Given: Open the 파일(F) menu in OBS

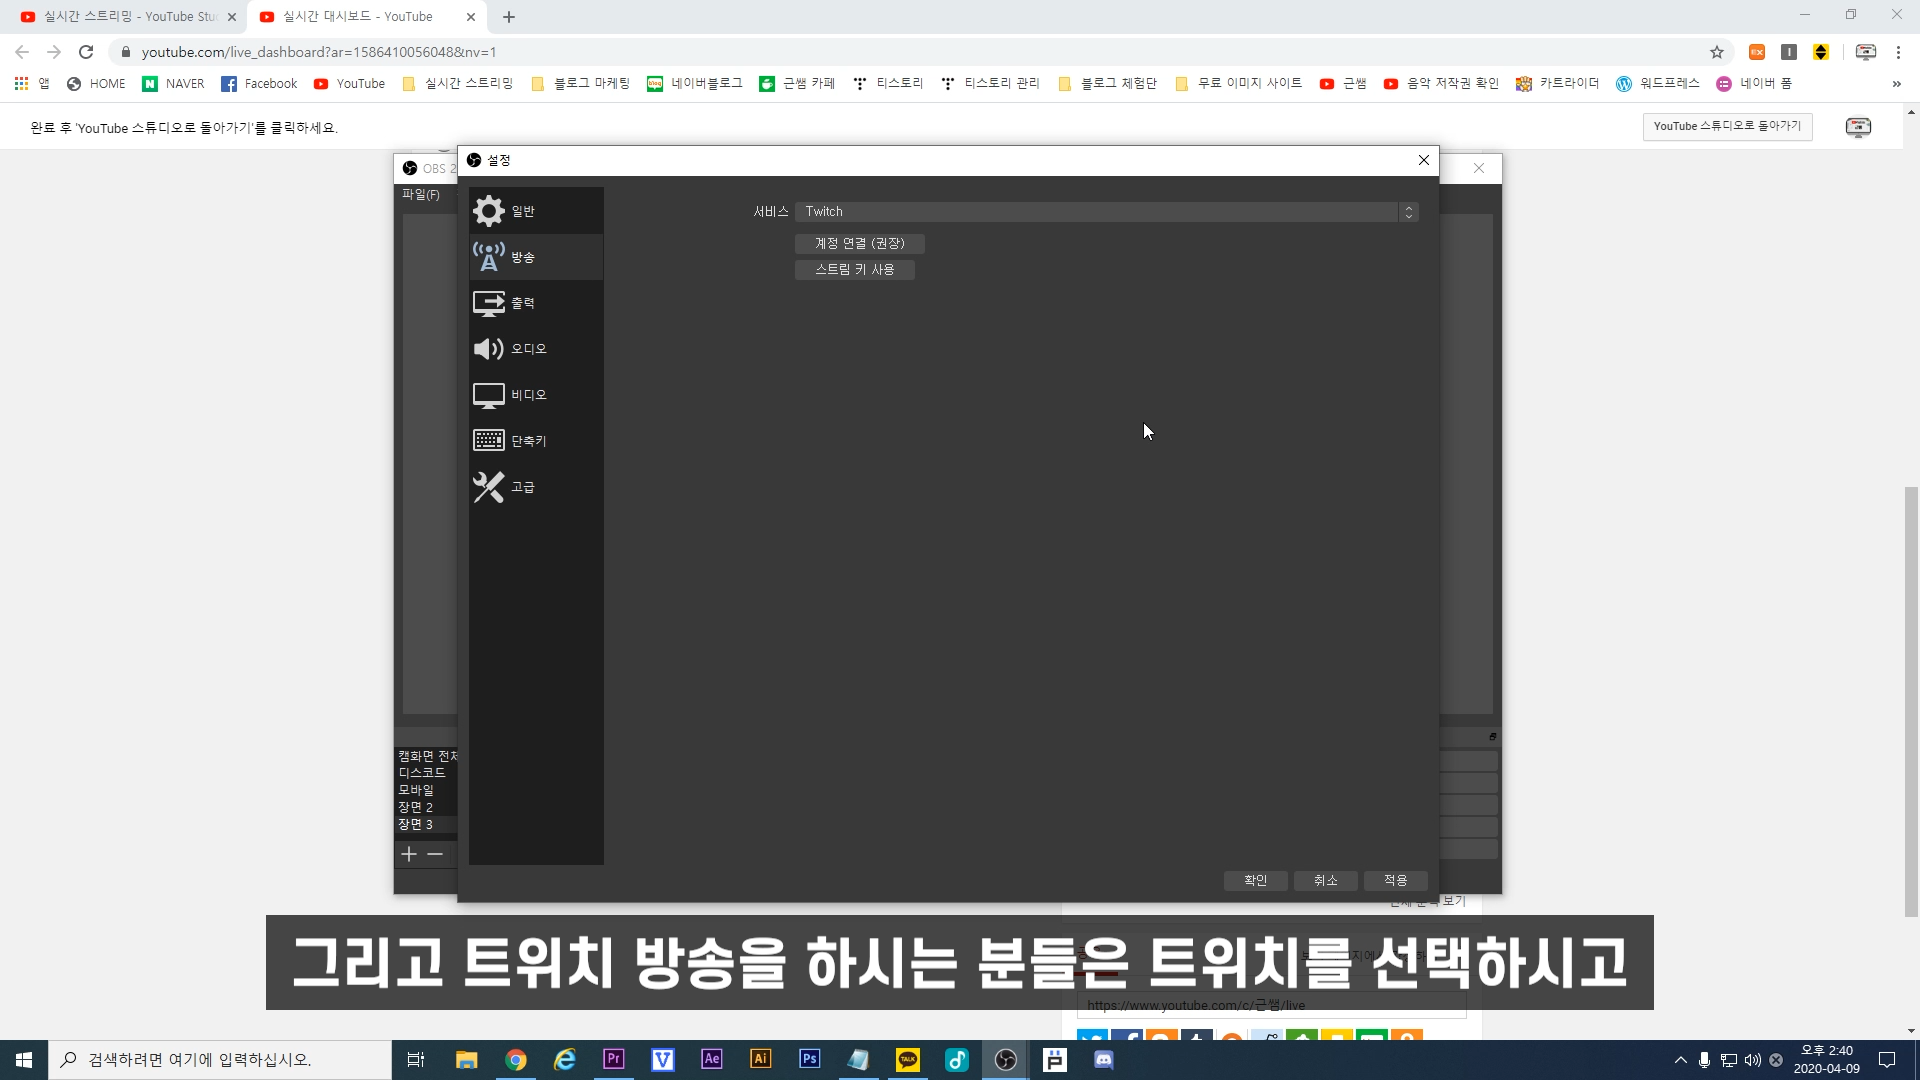Looking at the screenshot, I should (x=421, y=195).
